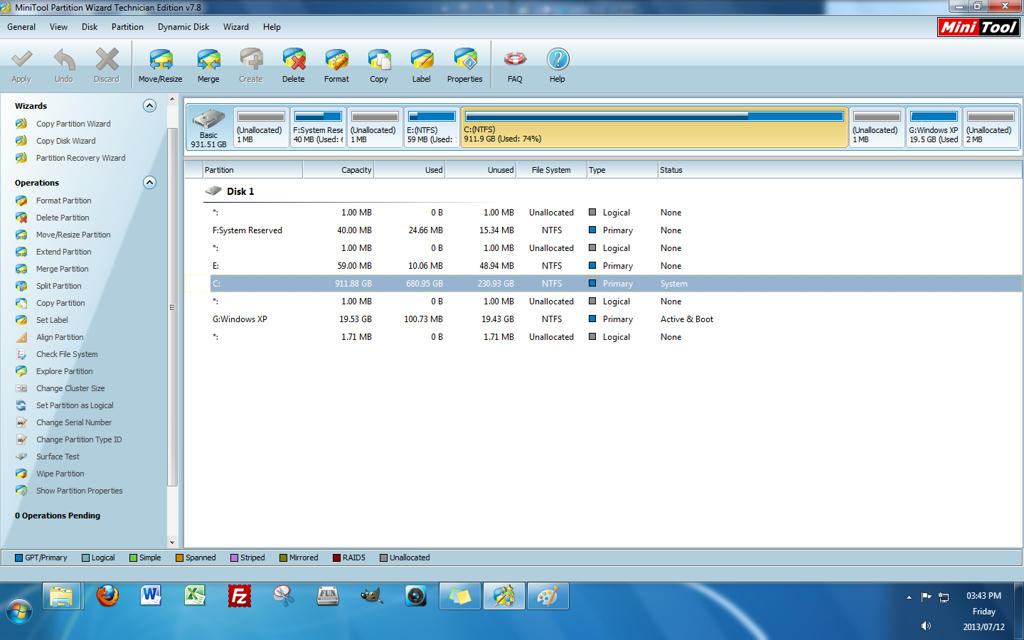
Task: Launch Copy Partition Wizard
Action: pyautogui.click(x=73, y=123)
